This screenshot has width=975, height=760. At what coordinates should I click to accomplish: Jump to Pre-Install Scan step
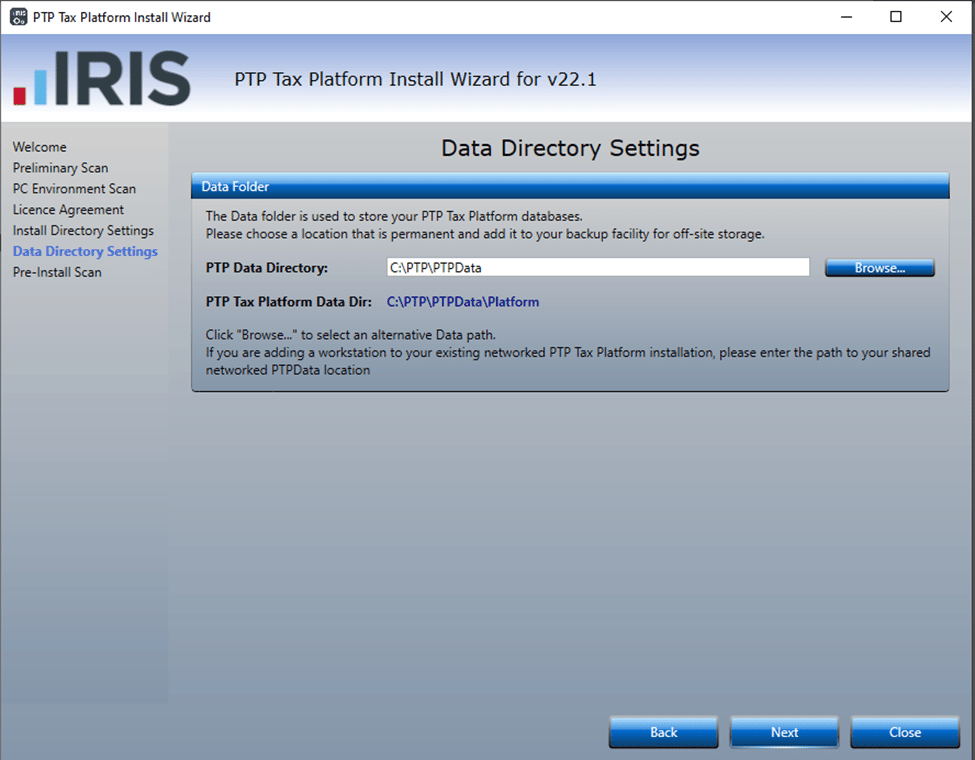[57, 272]
